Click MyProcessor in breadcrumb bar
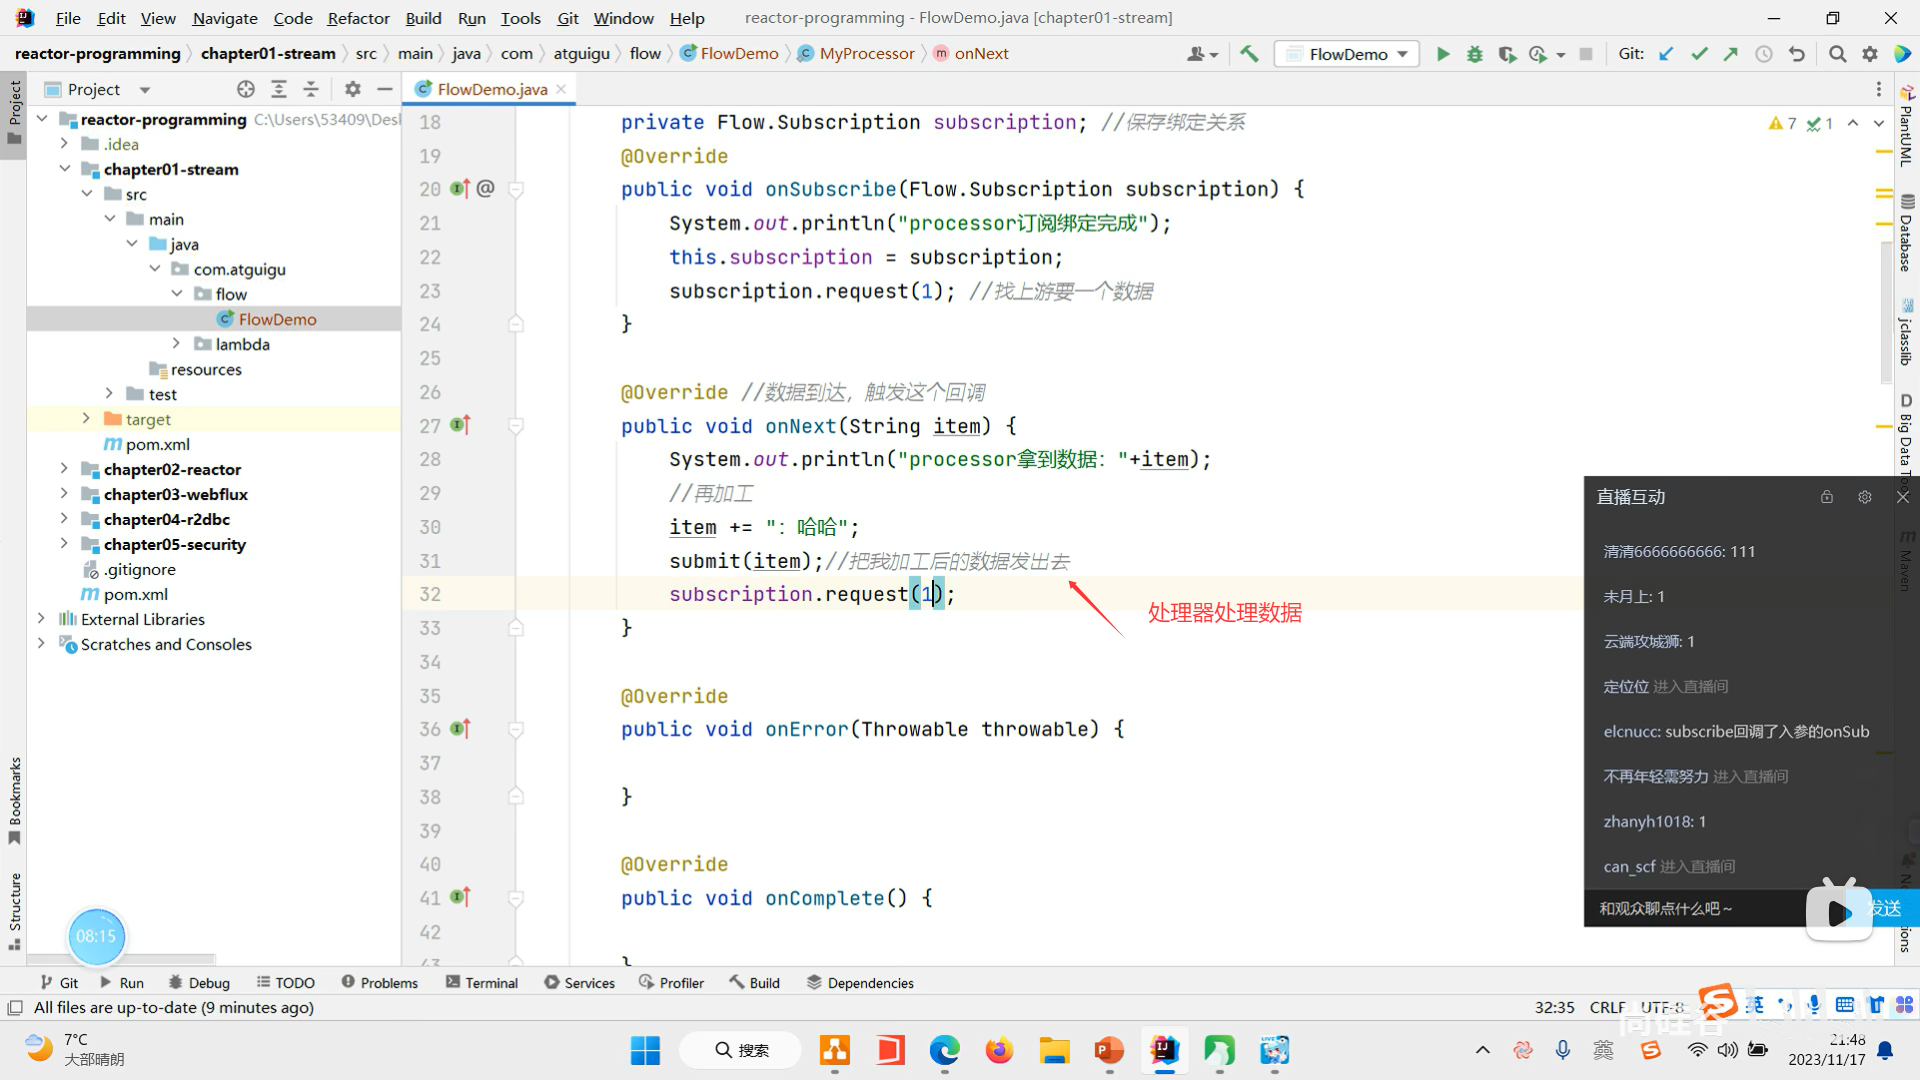 click(866, 54)
